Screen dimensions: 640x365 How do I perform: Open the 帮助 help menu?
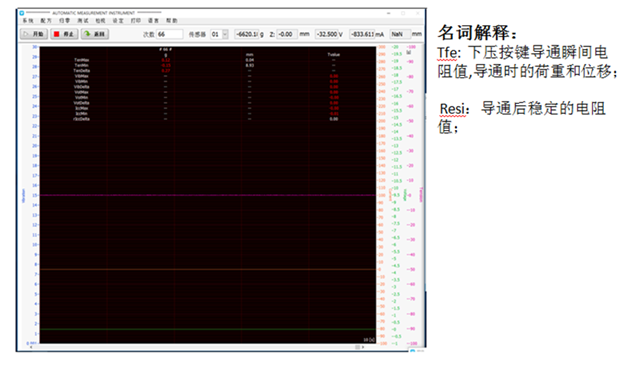[x=171, y=21]
